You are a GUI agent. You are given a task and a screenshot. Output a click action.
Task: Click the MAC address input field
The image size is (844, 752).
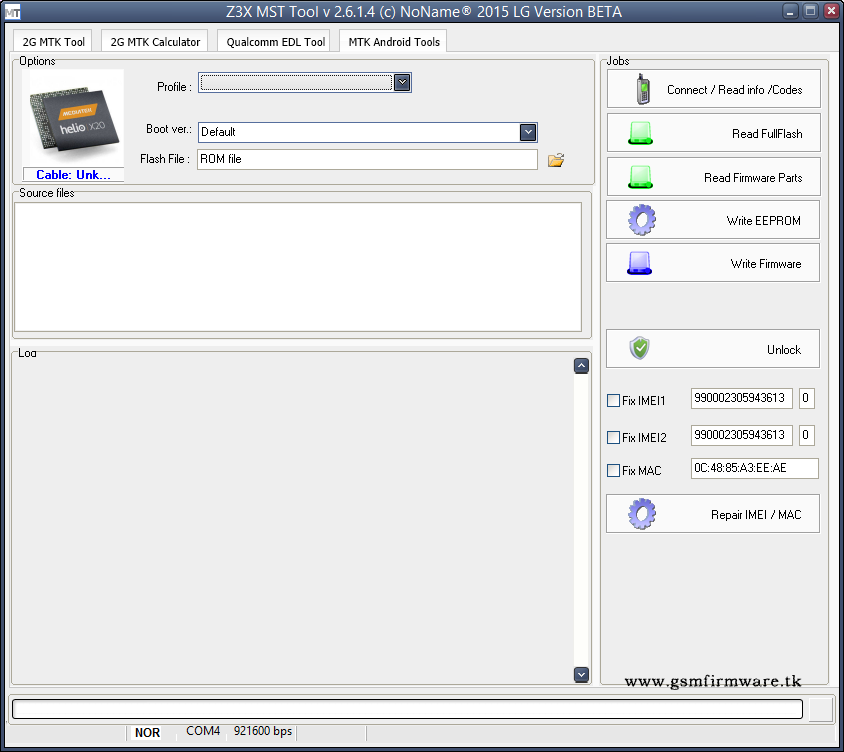[755, 468]
